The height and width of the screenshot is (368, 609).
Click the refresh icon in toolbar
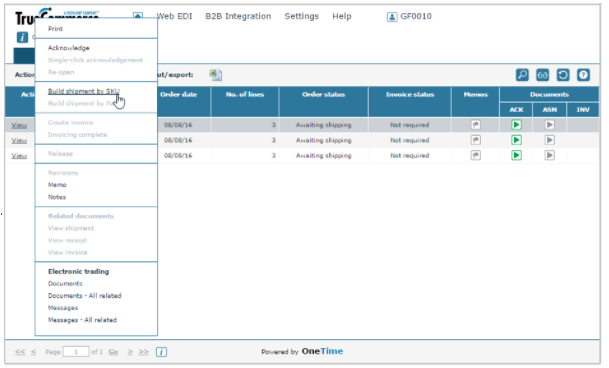(563, 75)
